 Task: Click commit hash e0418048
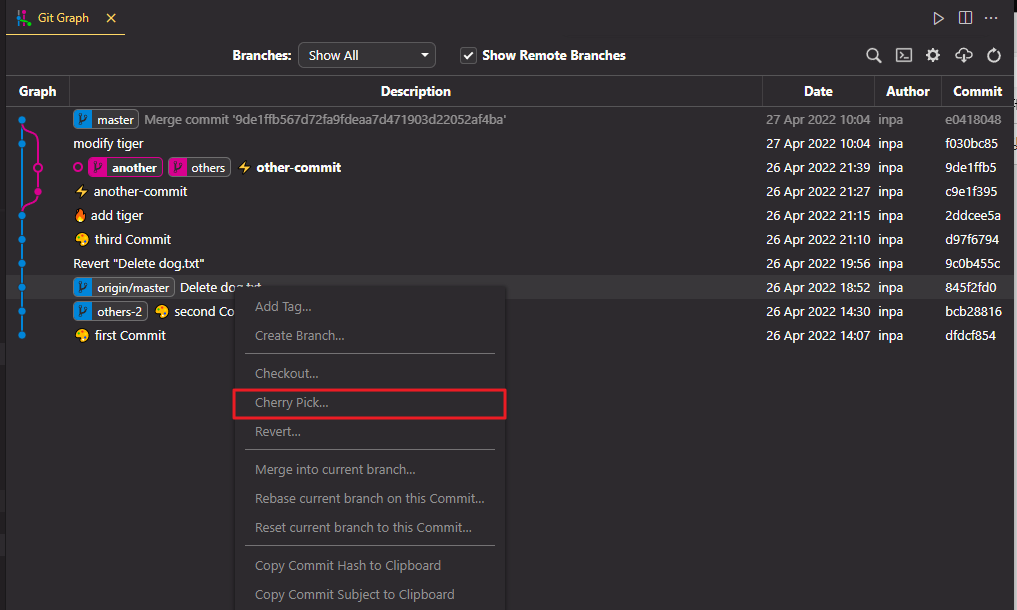pyautogui.click(x=973, y=119)
